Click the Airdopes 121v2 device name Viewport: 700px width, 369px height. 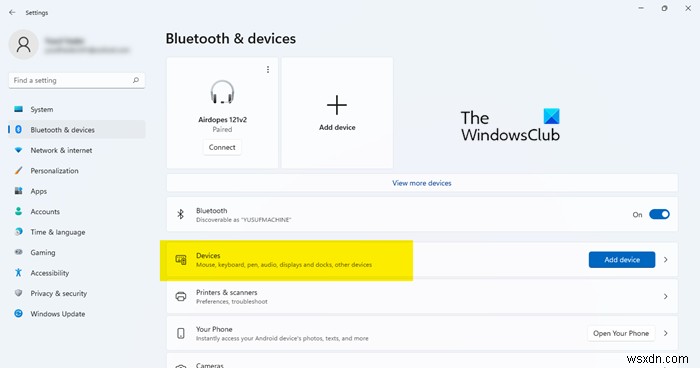pyautogui.click(x=222, y=120)
